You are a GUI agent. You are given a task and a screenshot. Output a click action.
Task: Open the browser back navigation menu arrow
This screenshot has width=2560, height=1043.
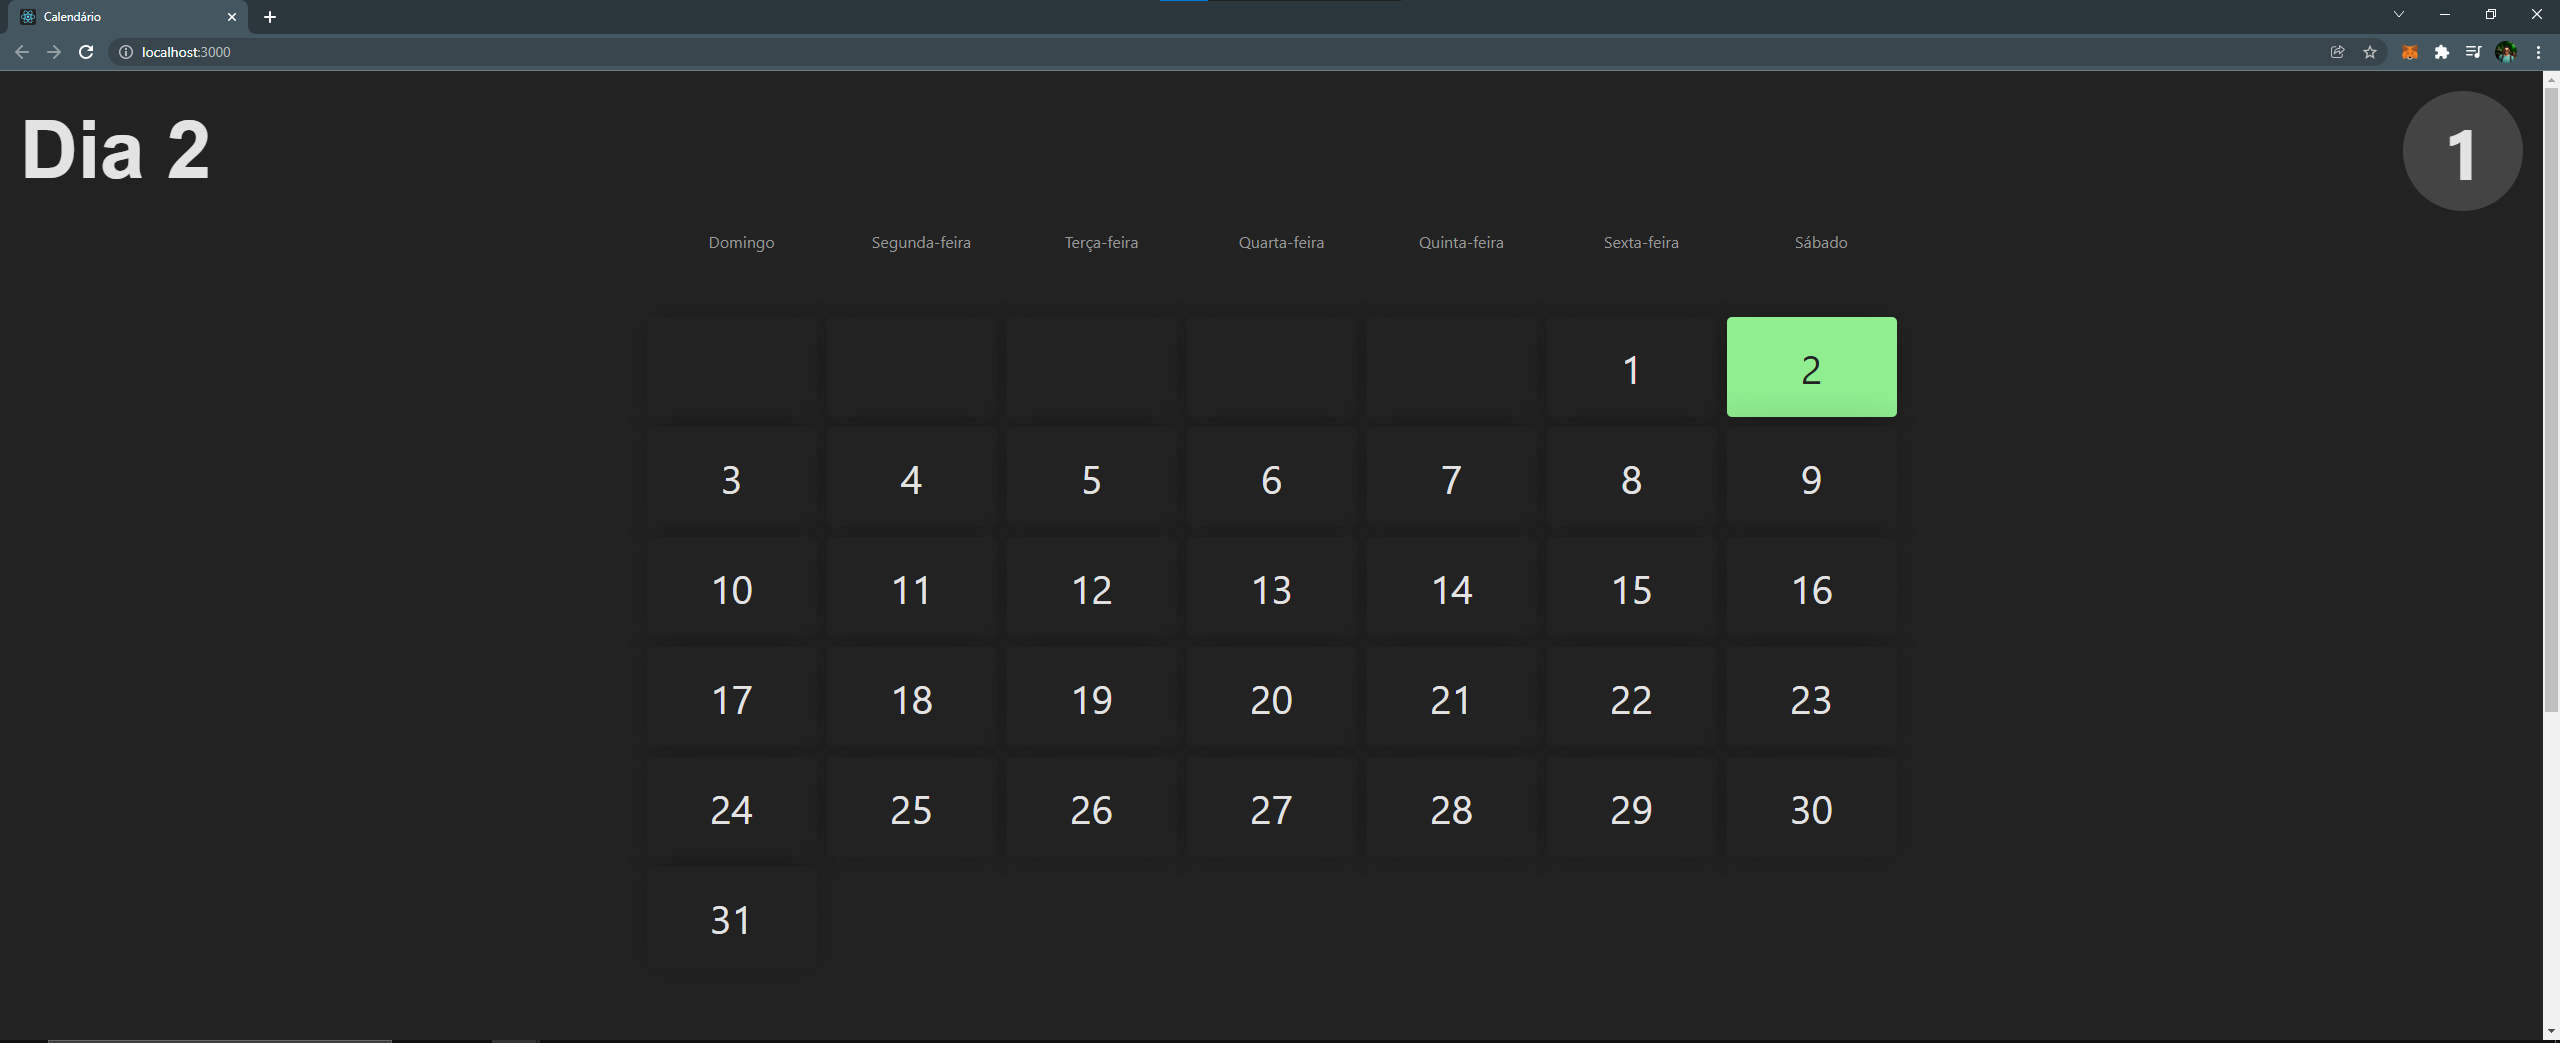[21, 52]
